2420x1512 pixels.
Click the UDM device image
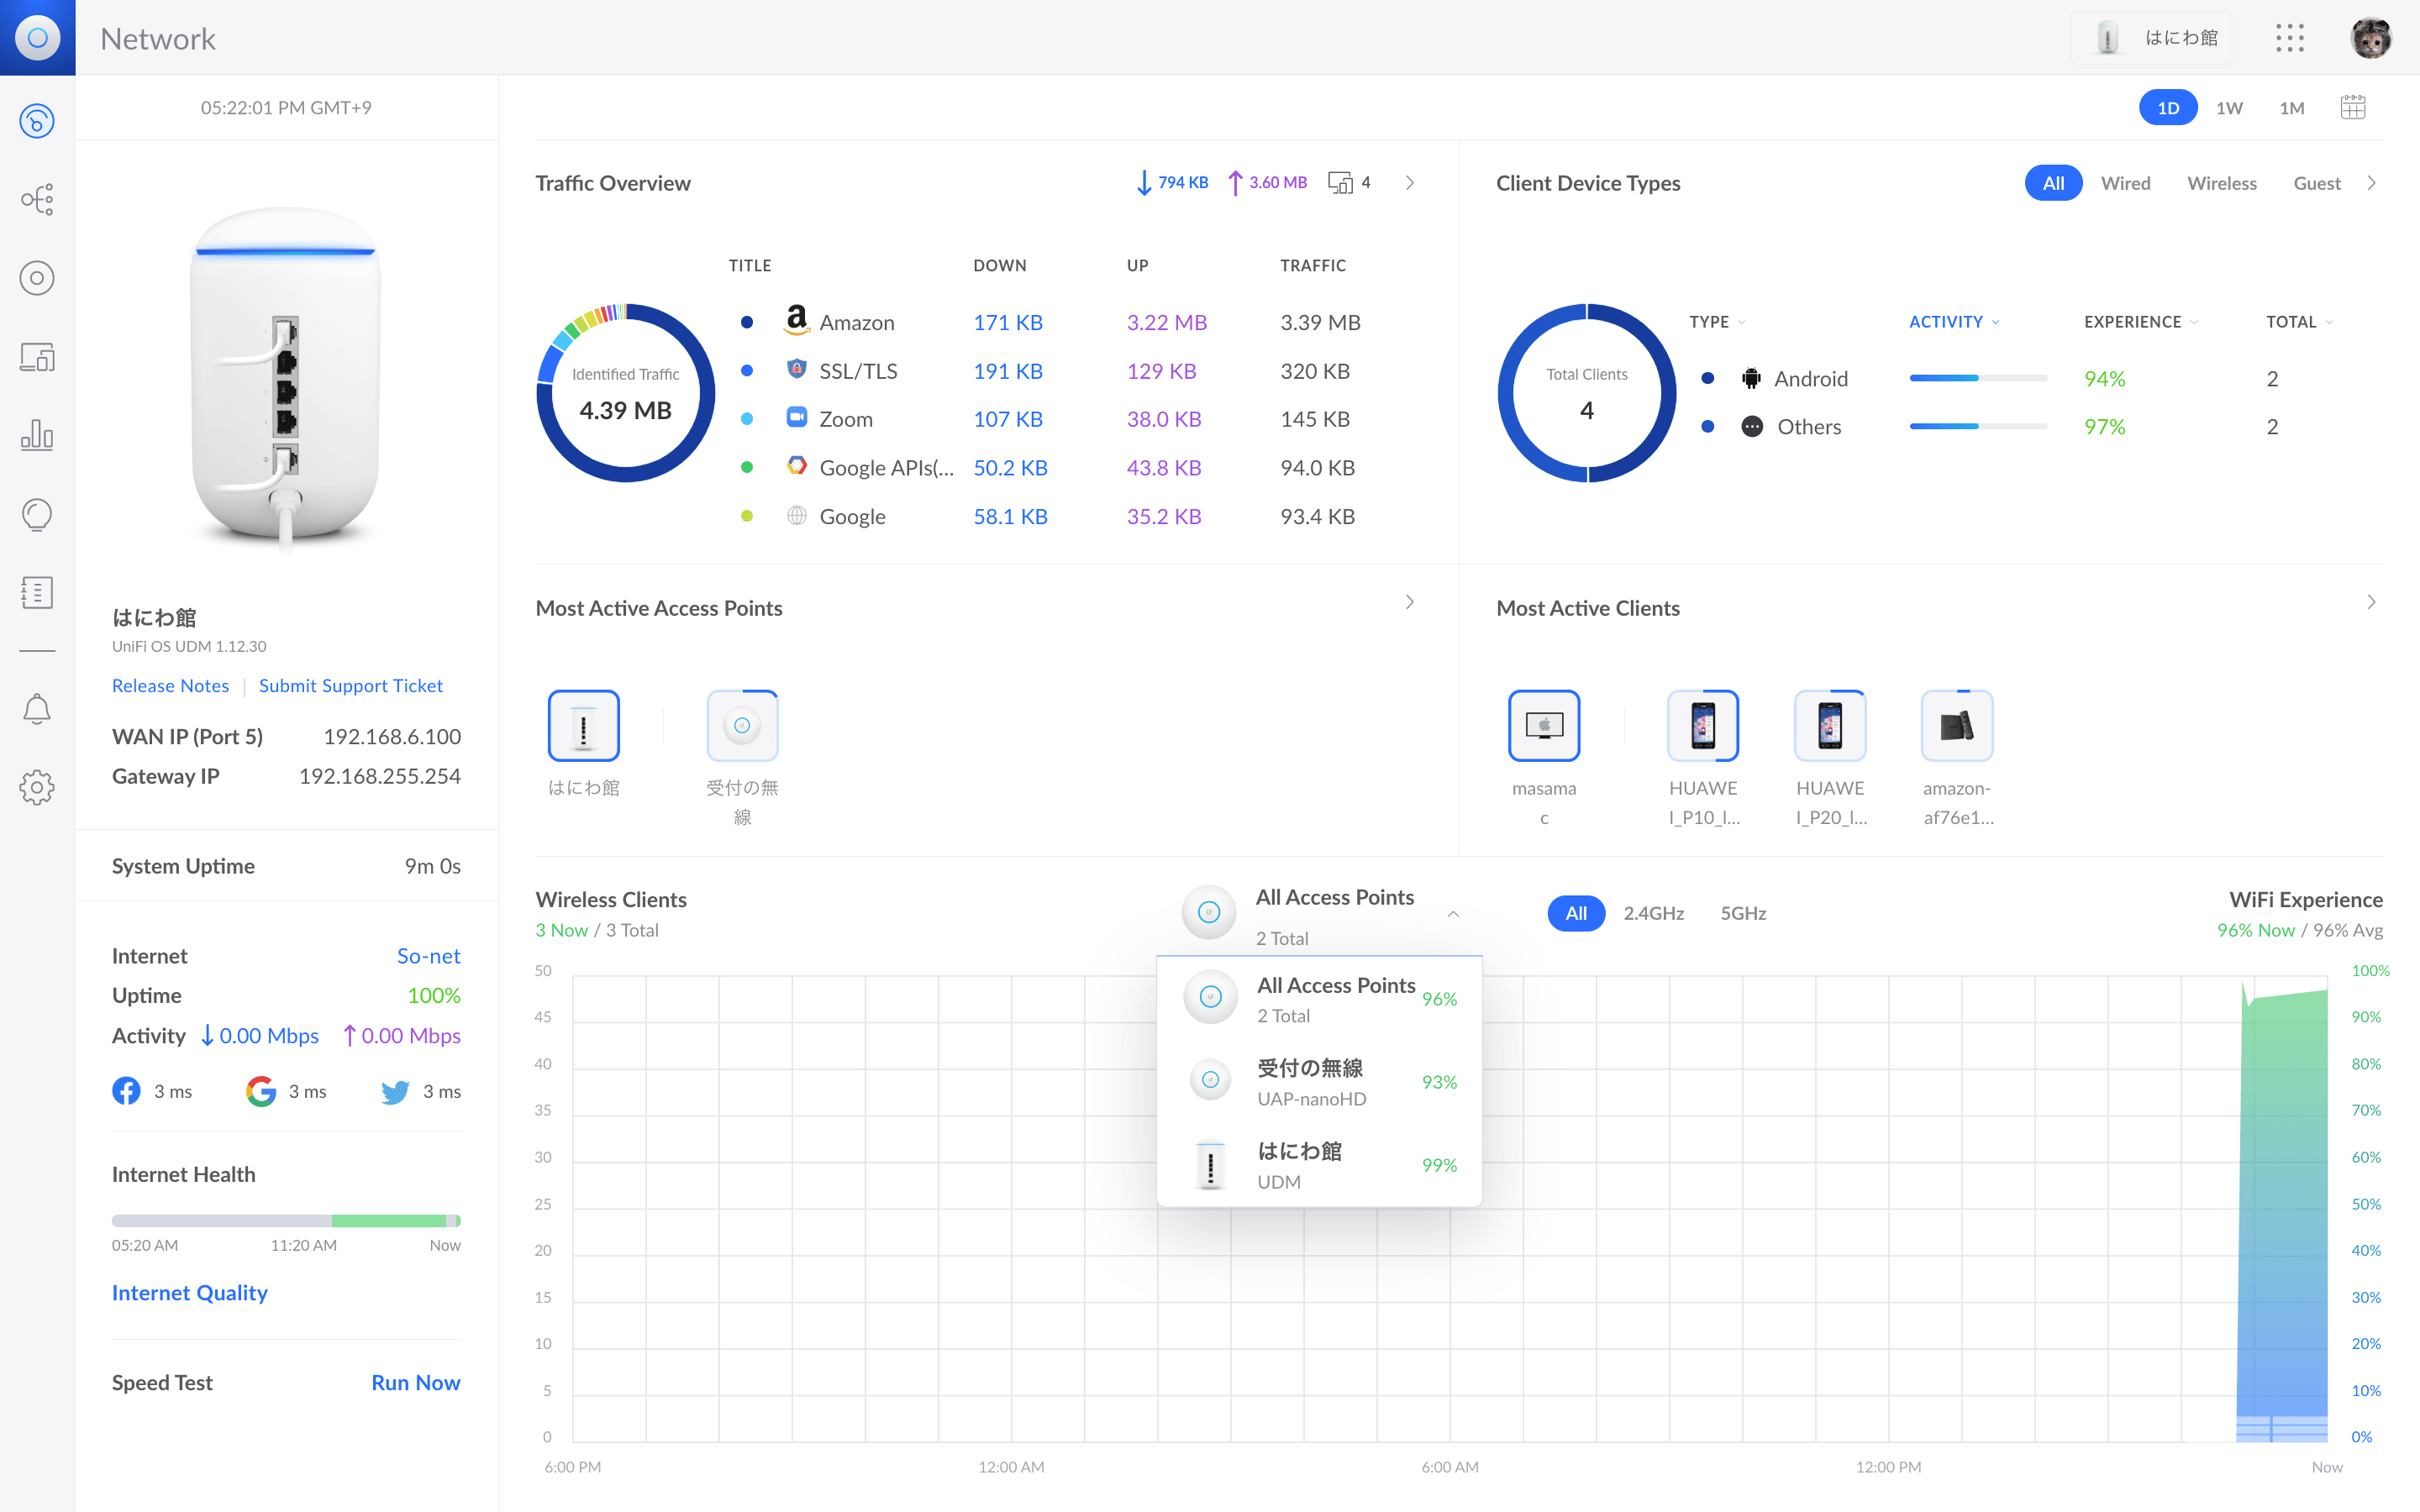[286, 378]
